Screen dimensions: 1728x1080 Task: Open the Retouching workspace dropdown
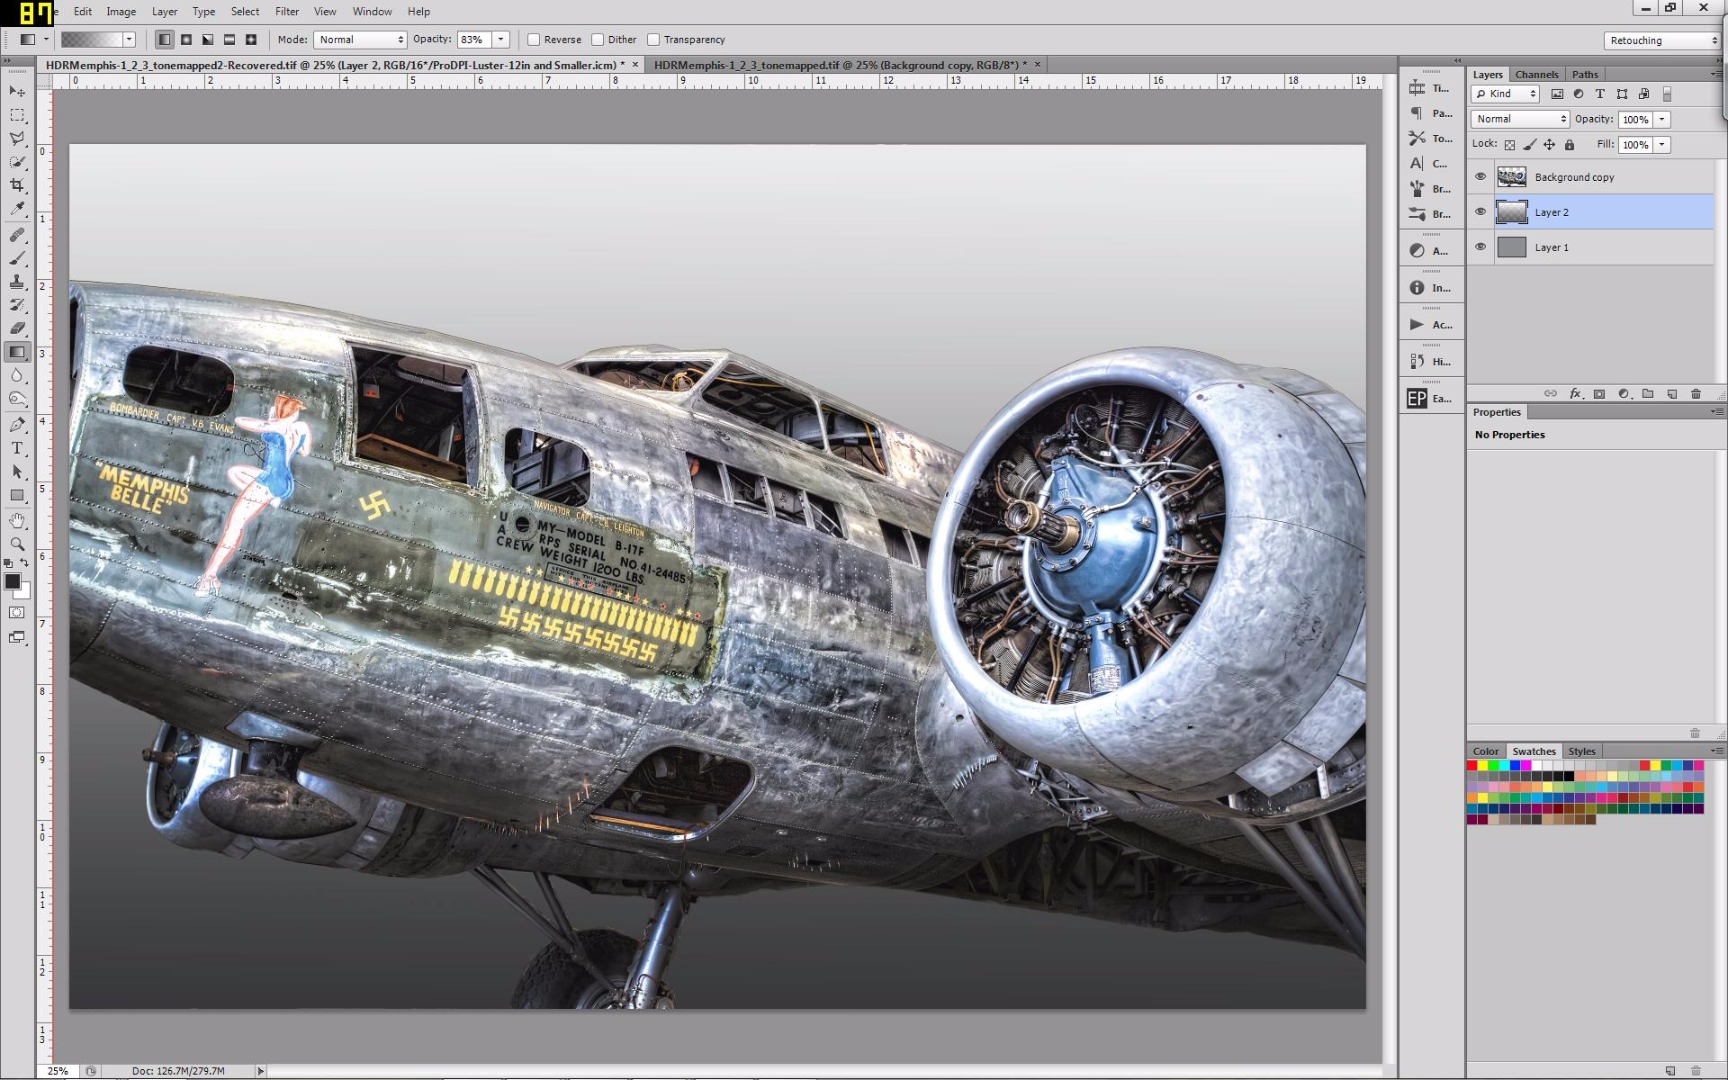[x=1661, y=40]
